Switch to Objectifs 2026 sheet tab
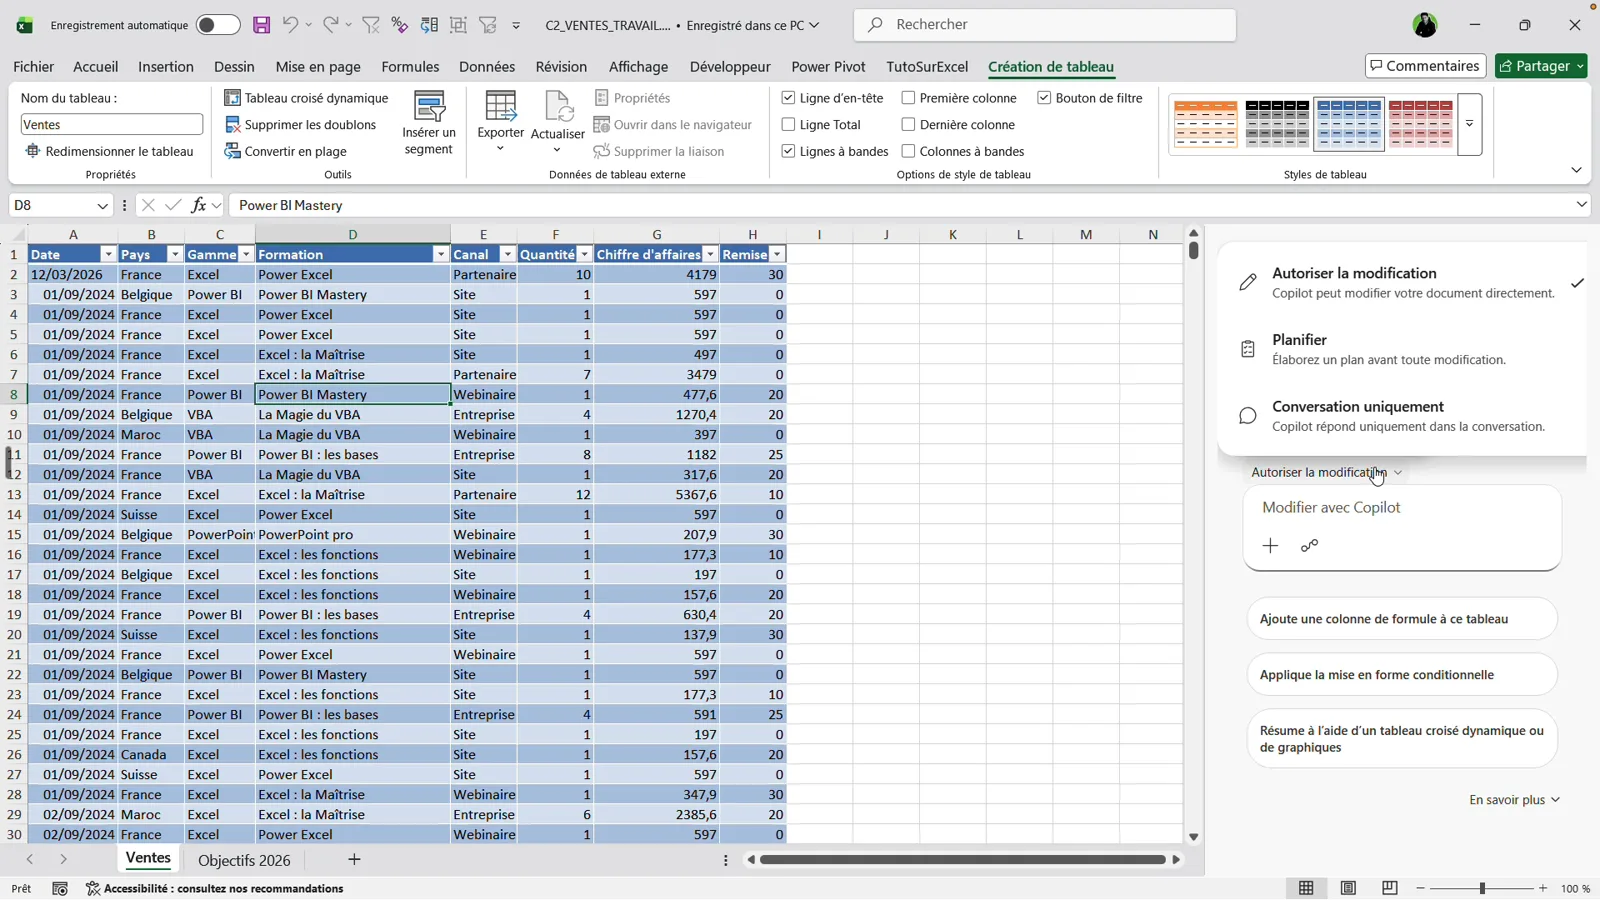Viewport: 1600px width, 900px height. click(244, 860)
